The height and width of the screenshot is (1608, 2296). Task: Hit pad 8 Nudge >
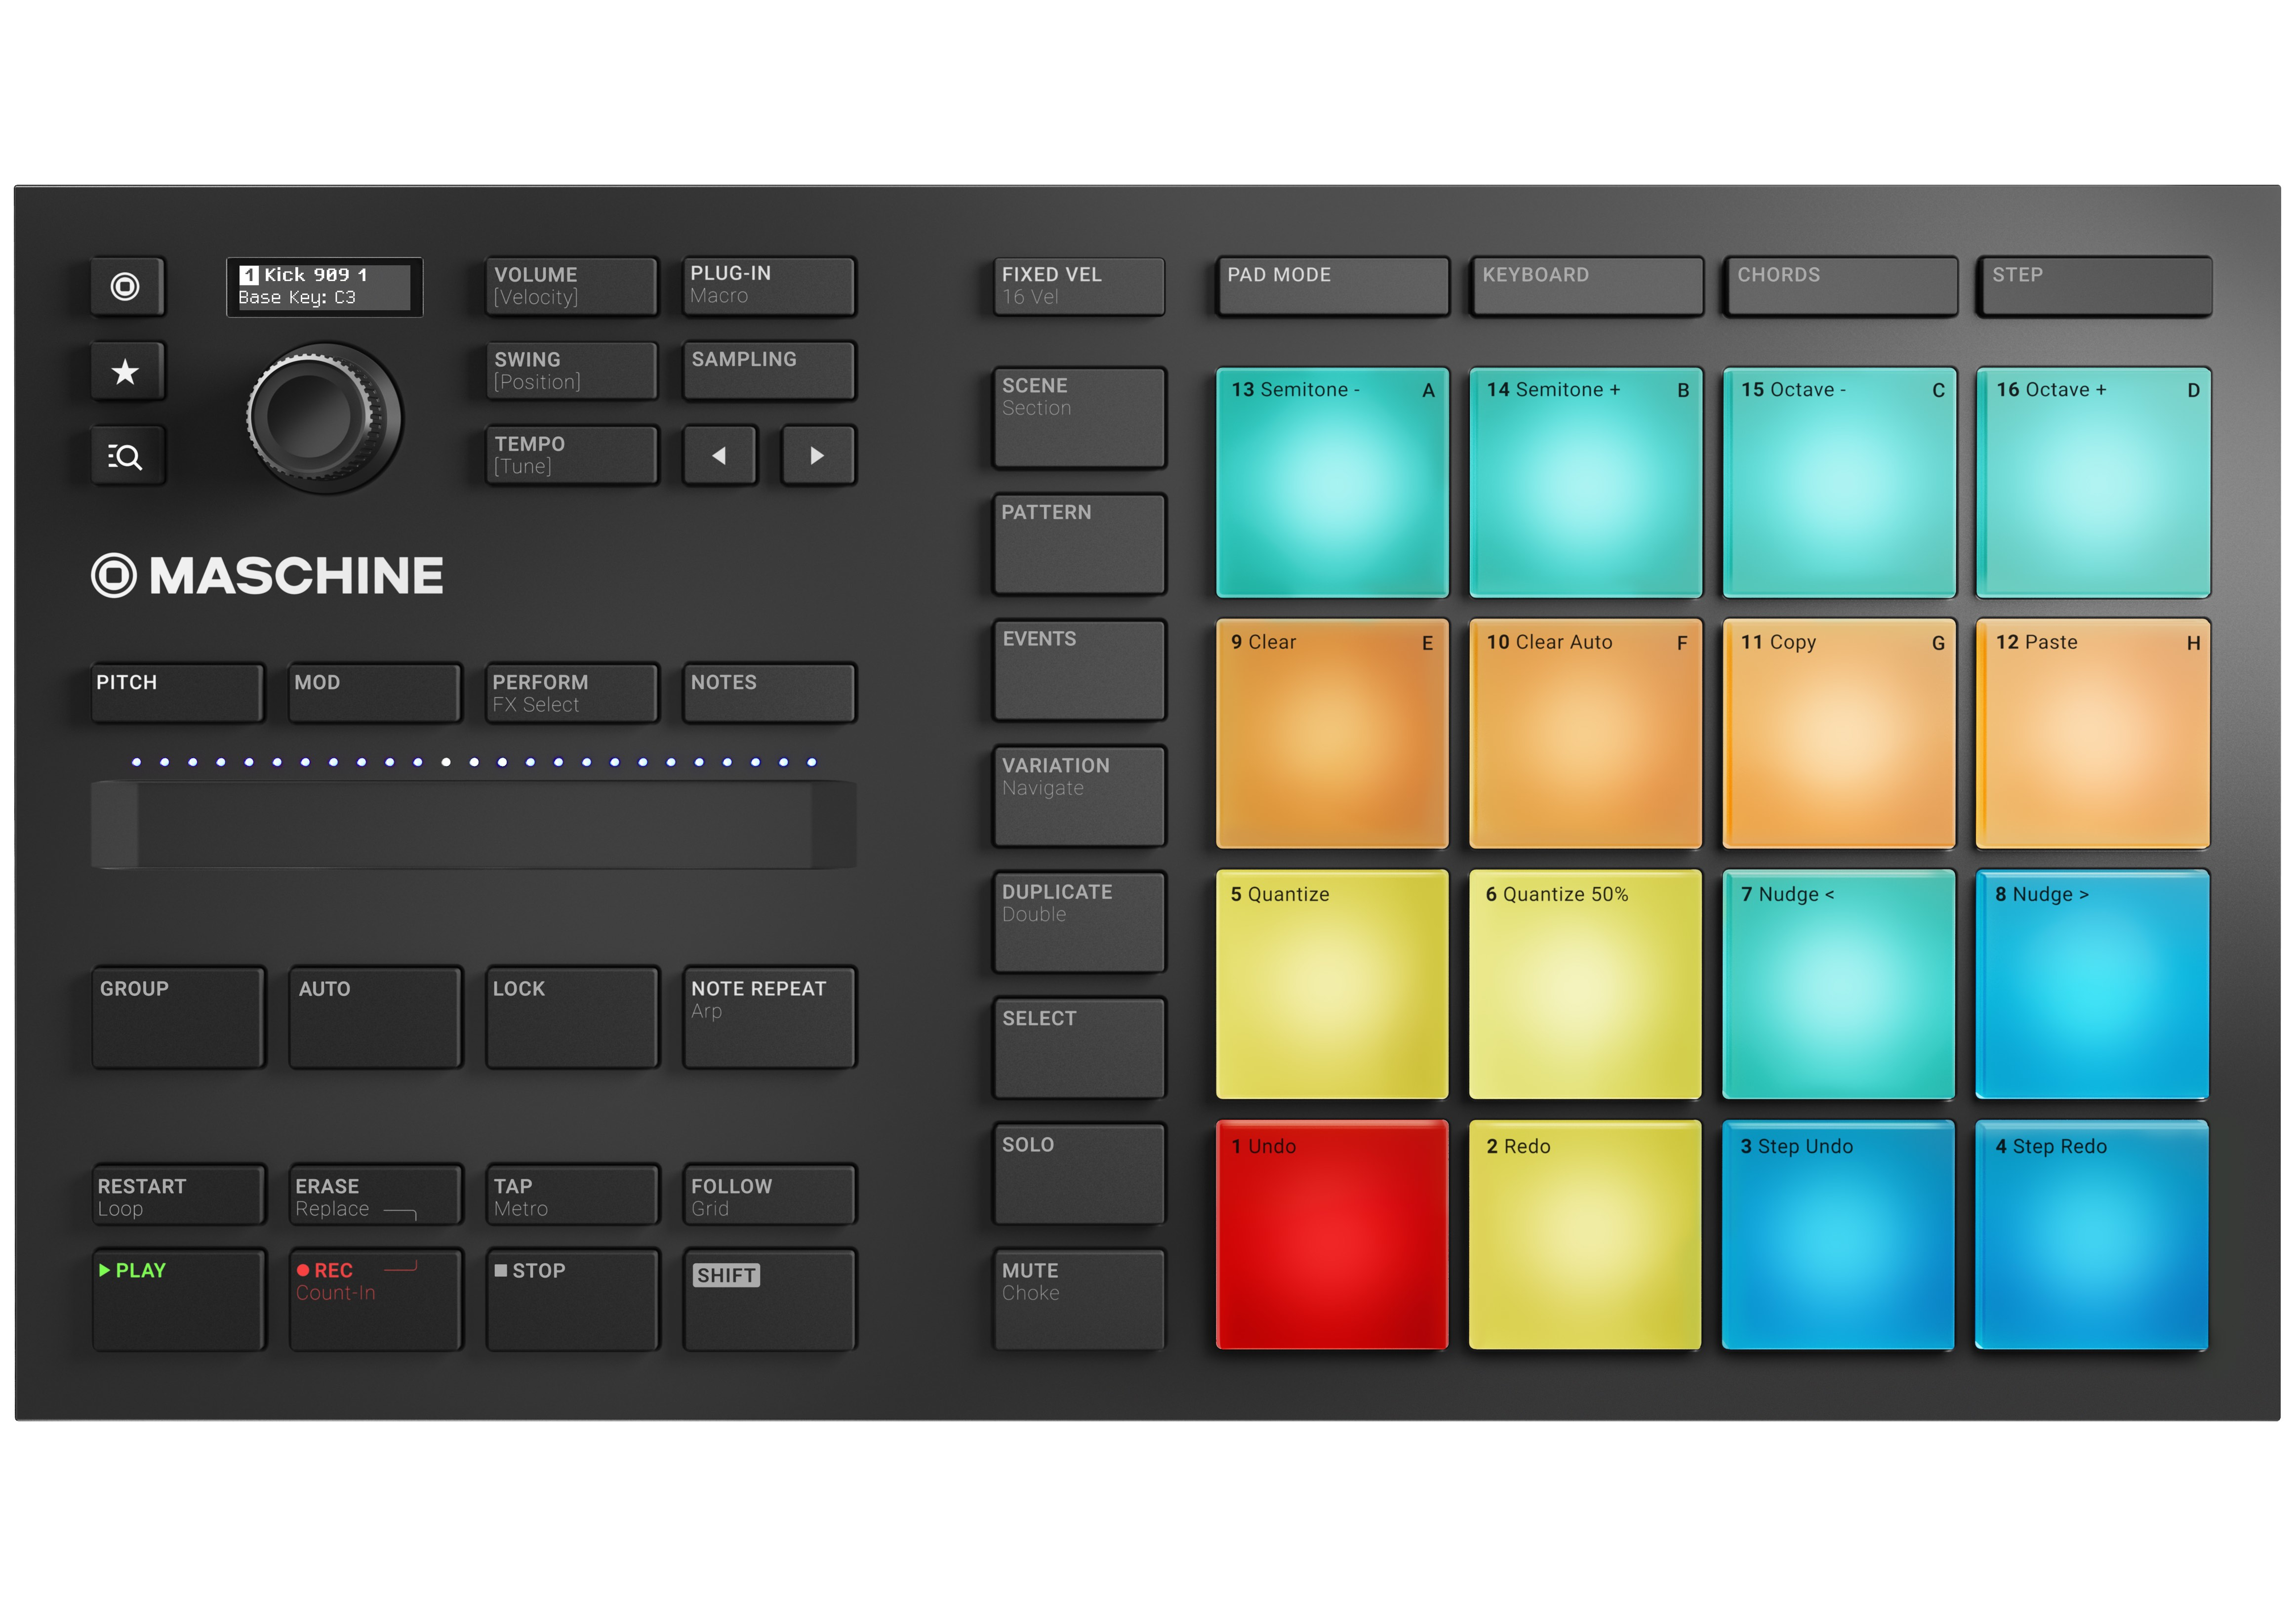point(2093,985)
